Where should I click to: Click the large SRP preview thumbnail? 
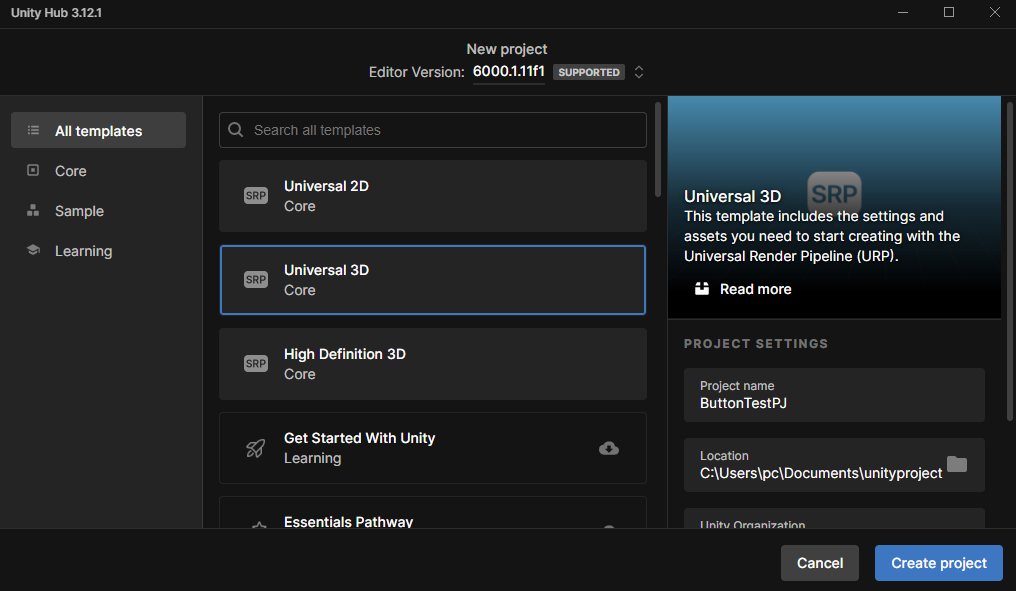point(834,192)
